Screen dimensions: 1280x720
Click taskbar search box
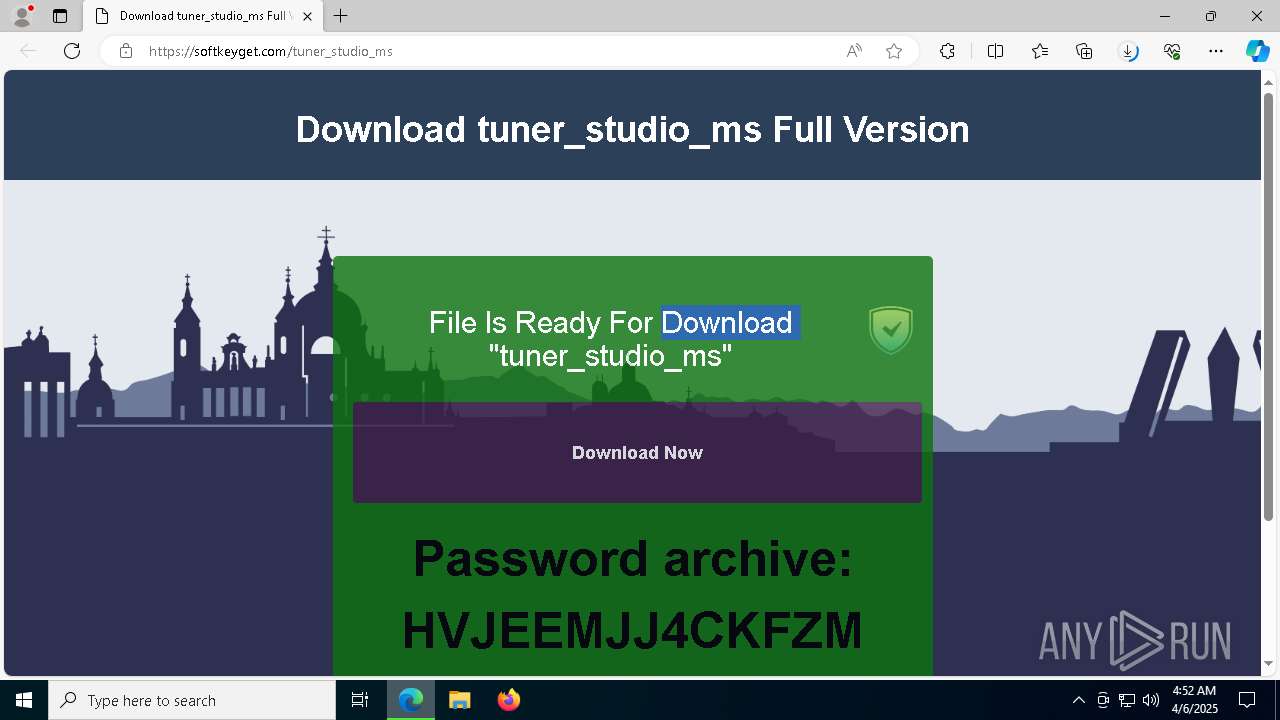(x=192, y=700)
